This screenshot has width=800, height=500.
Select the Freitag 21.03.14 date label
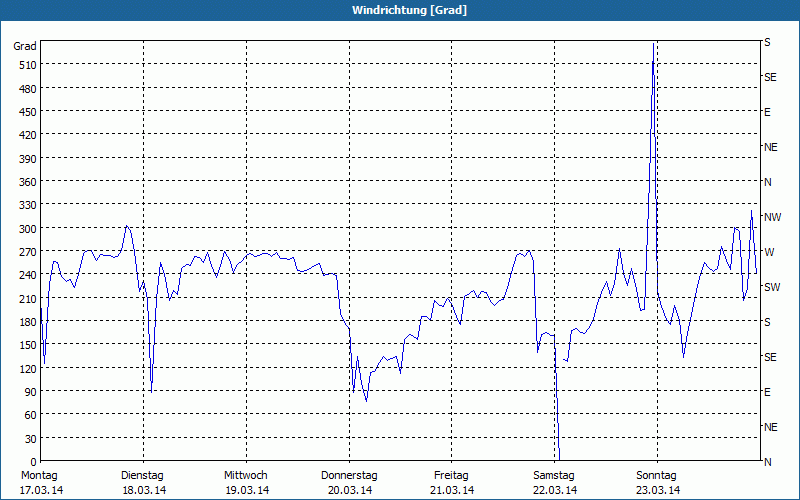coord(452,483)
